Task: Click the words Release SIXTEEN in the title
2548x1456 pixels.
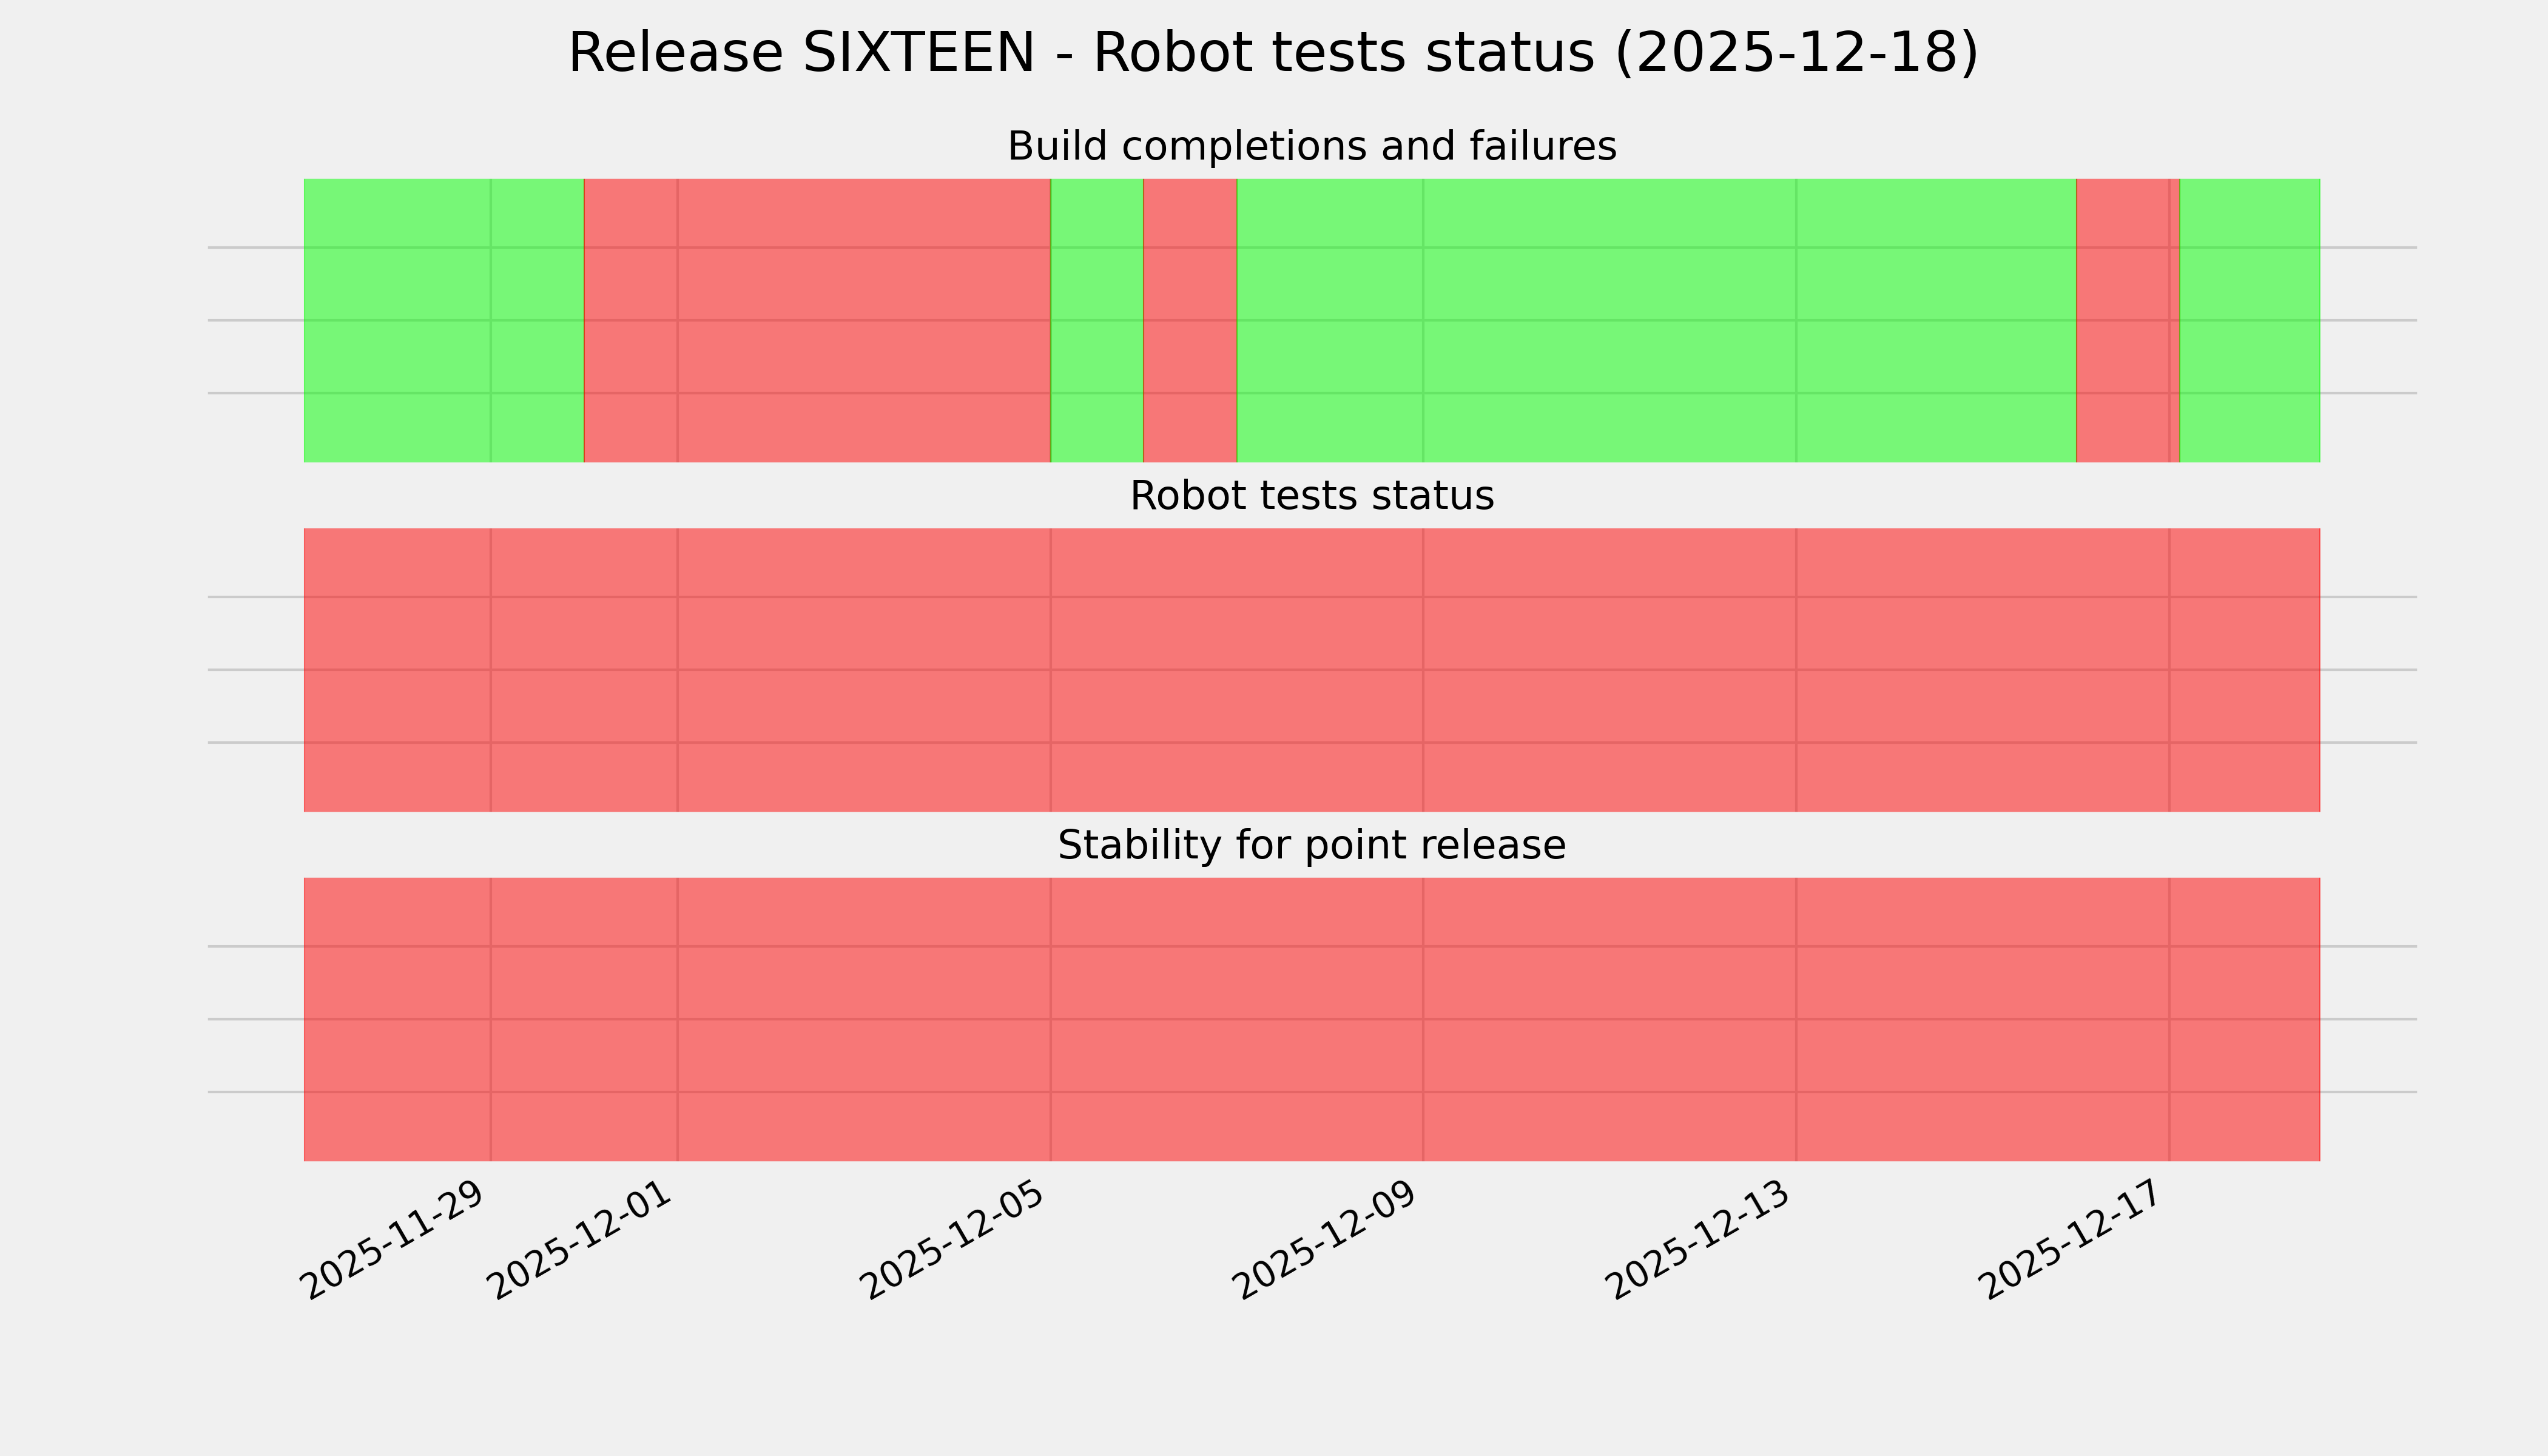Action: point(800,53)
